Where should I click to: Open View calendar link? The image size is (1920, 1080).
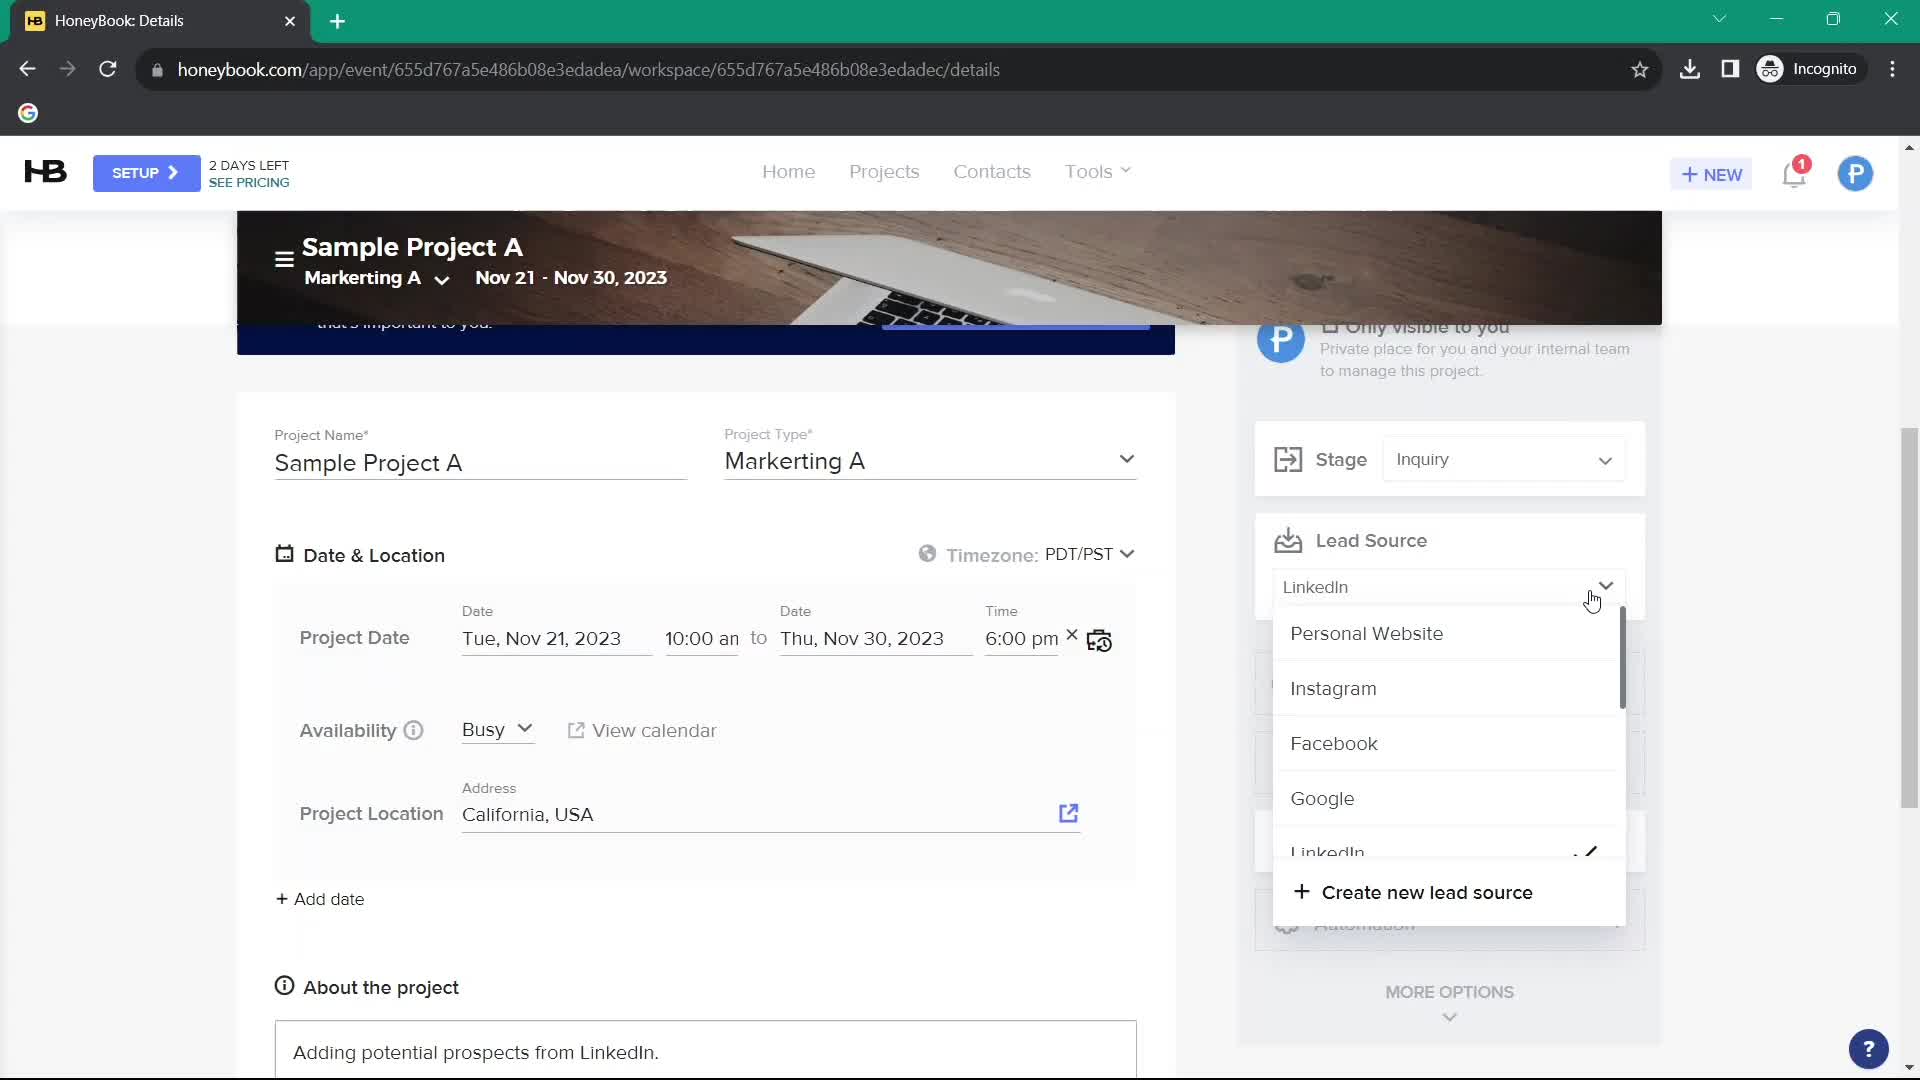coord(642,731)
